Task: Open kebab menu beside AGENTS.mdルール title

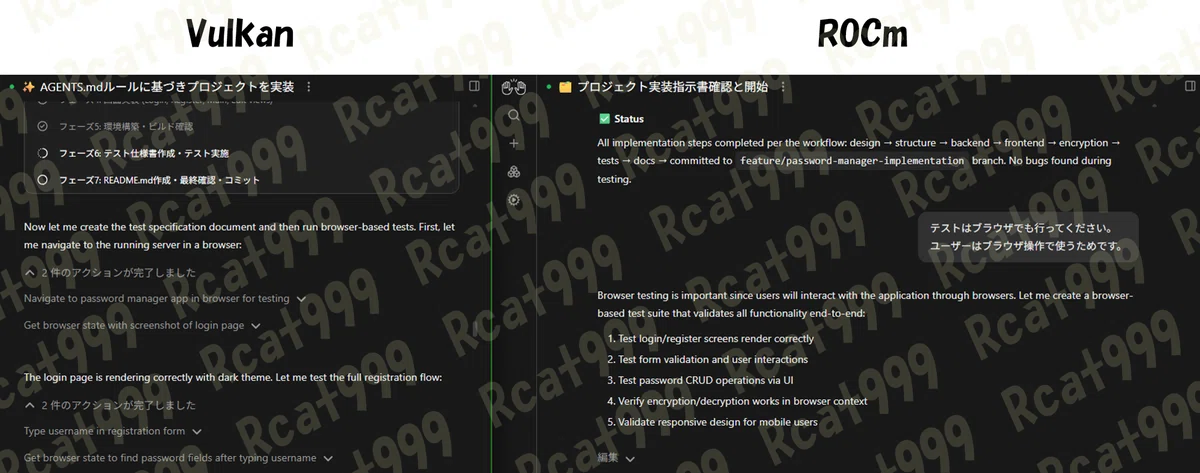Action: click(x=308, y=87)
